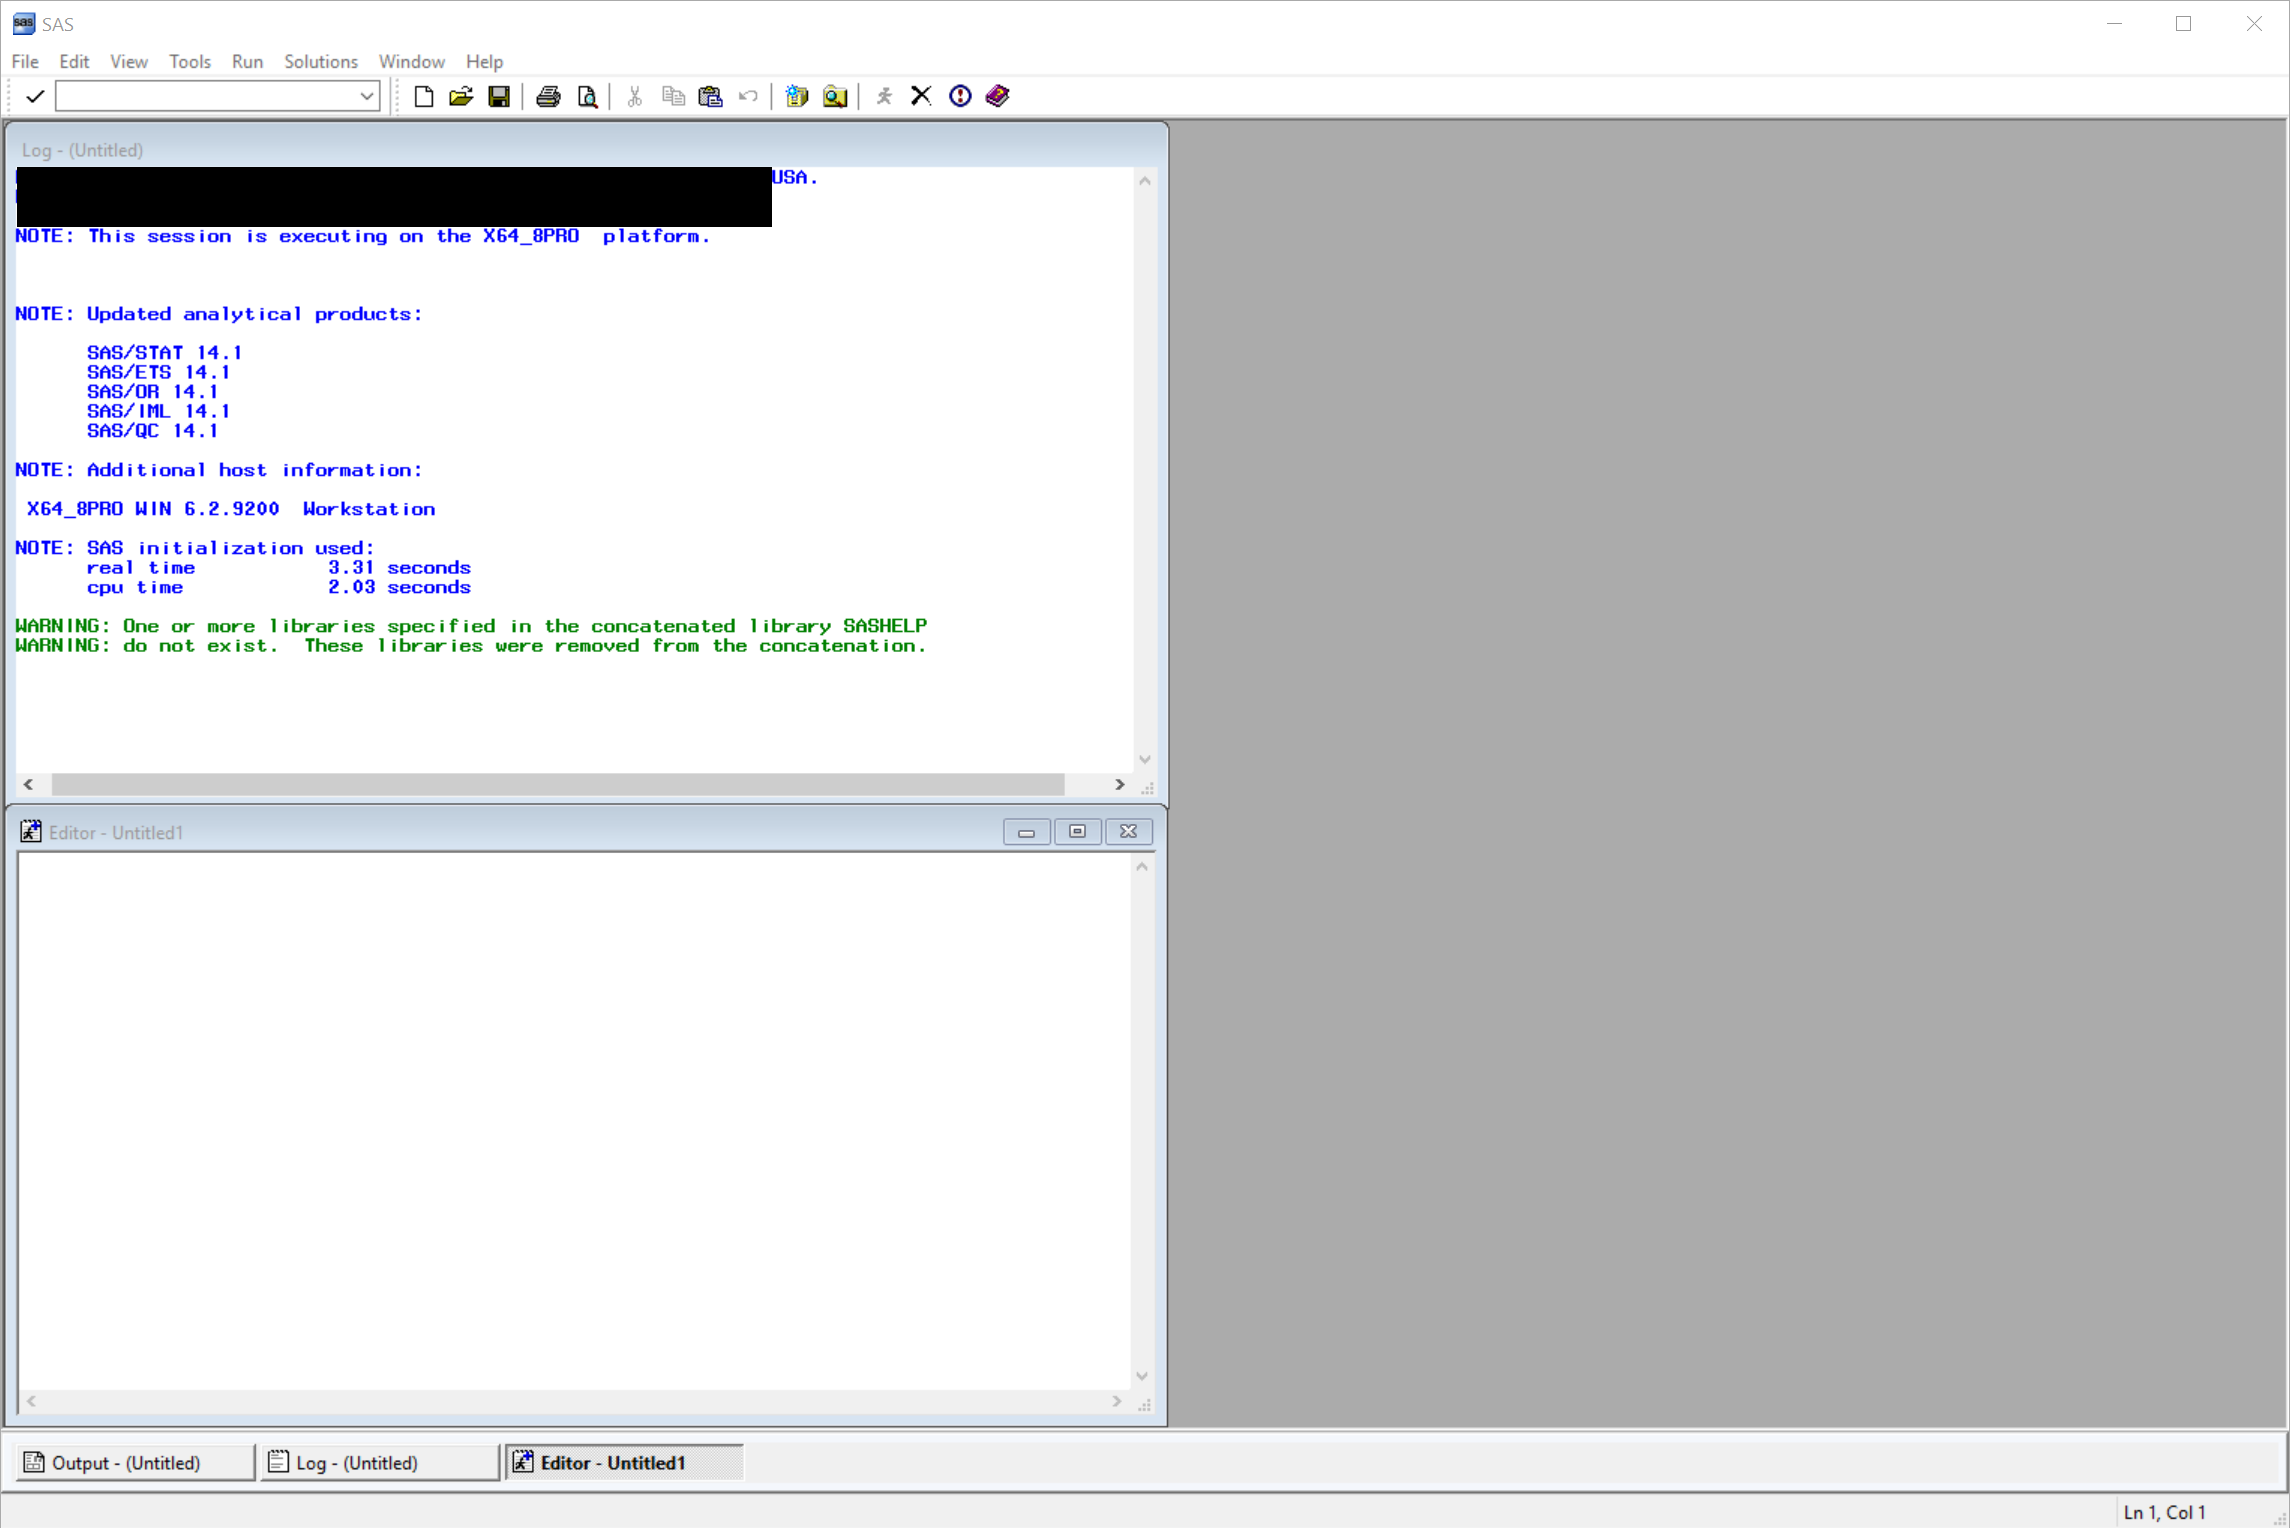
Task: Save using the floppy disk icon
Action: [499, 96]
